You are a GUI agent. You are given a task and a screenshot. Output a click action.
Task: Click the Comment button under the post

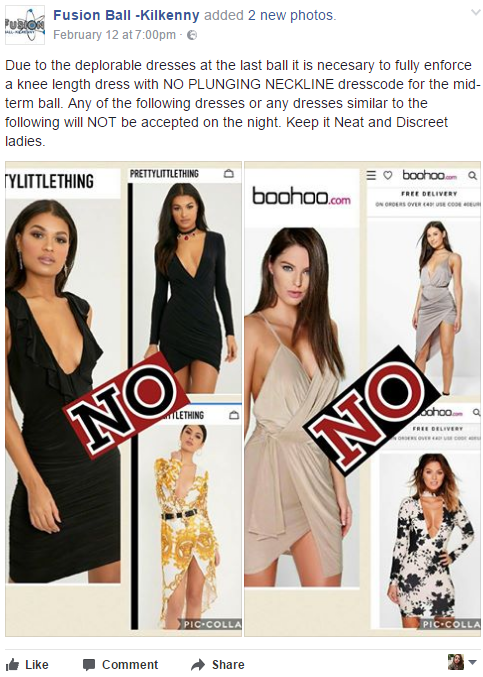(120, 664)
